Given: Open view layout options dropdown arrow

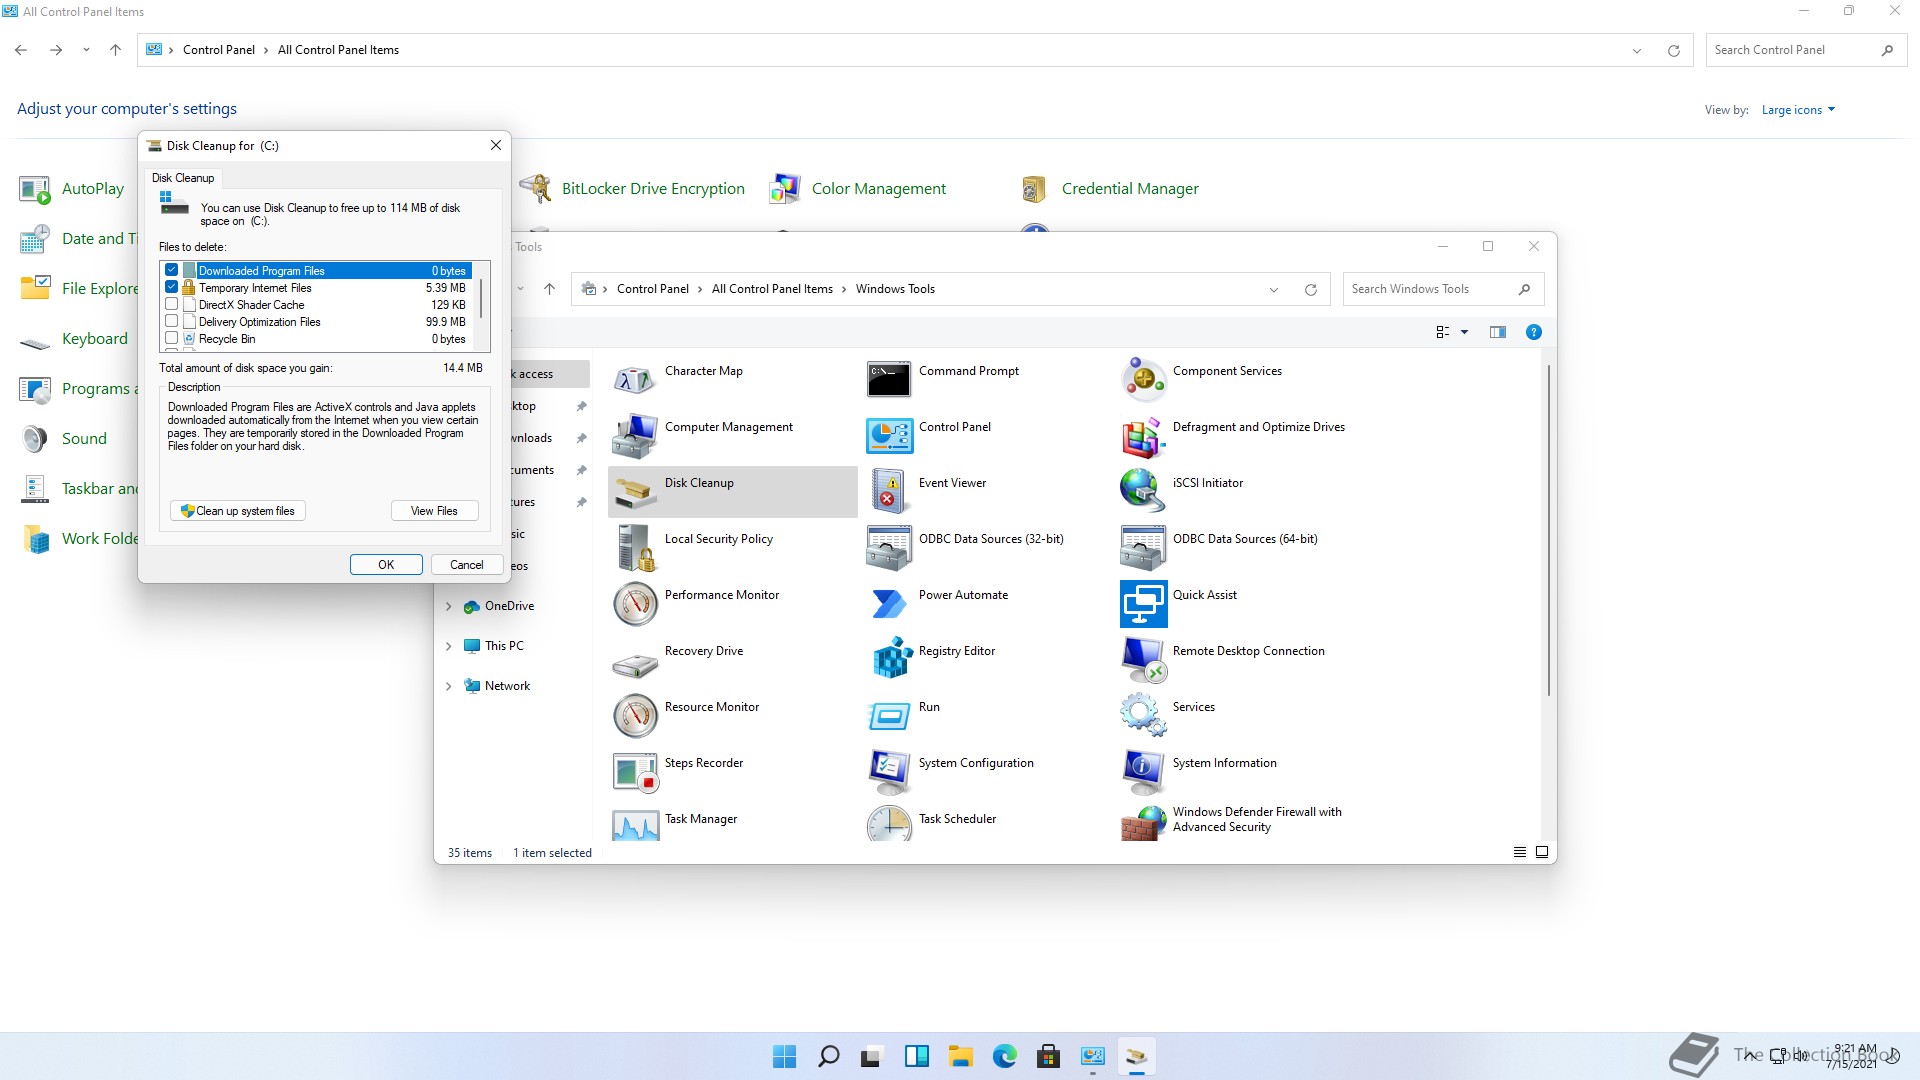Looking at the screenshot, I should [x=1465, y=332].
